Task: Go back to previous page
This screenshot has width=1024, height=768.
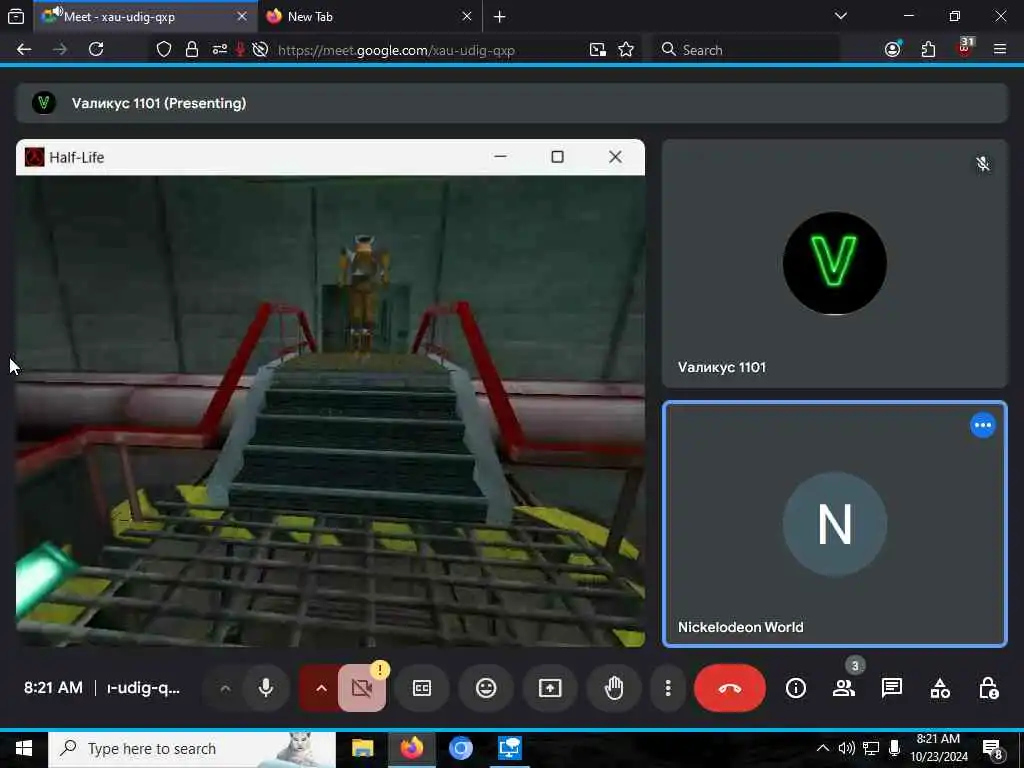Action: point(24,50)
